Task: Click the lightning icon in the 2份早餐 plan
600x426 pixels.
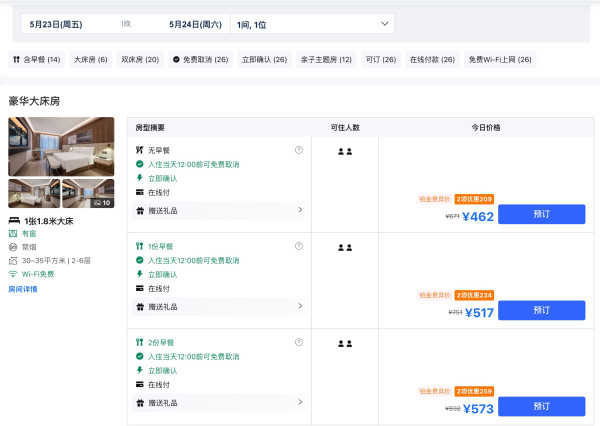Action: click(140, 370)
